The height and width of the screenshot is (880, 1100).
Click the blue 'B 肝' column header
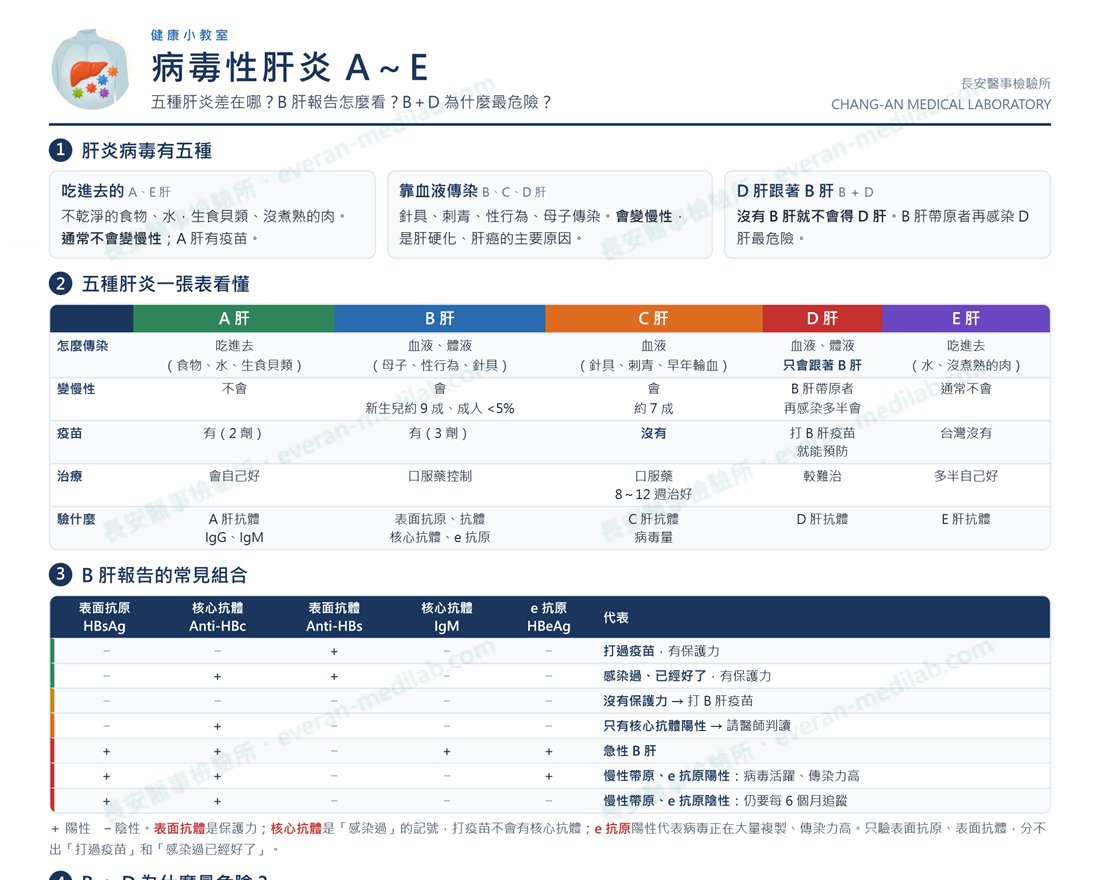[x=440, y=319]
